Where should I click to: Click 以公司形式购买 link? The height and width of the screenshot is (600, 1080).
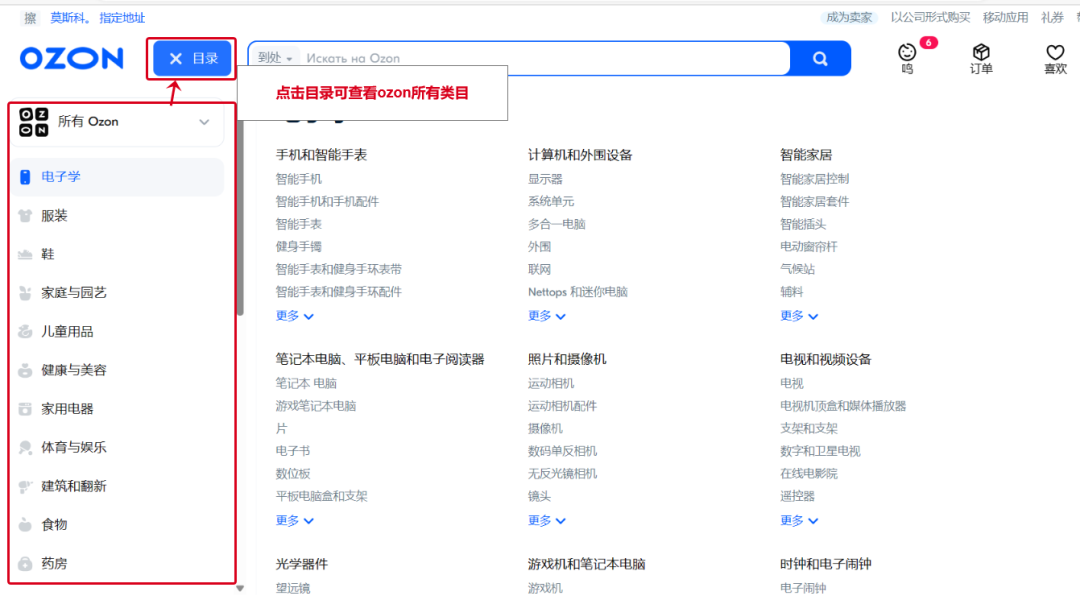pyautogui.click(x=930, y=18)
